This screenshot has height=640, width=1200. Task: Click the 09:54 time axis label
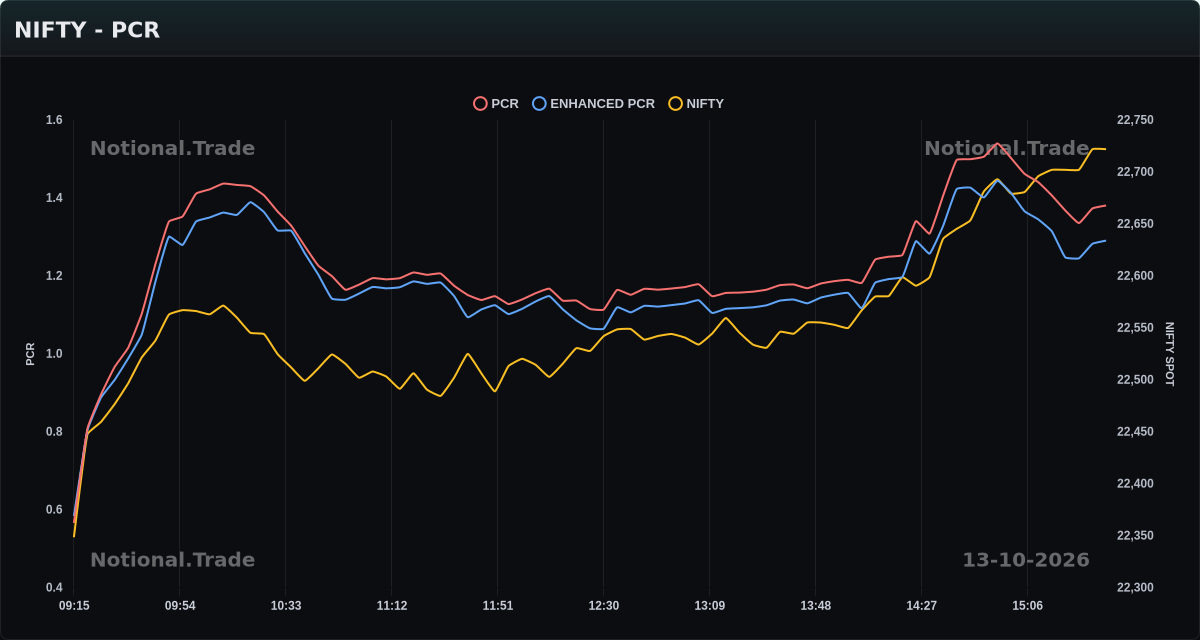click(x=180, y=605)
